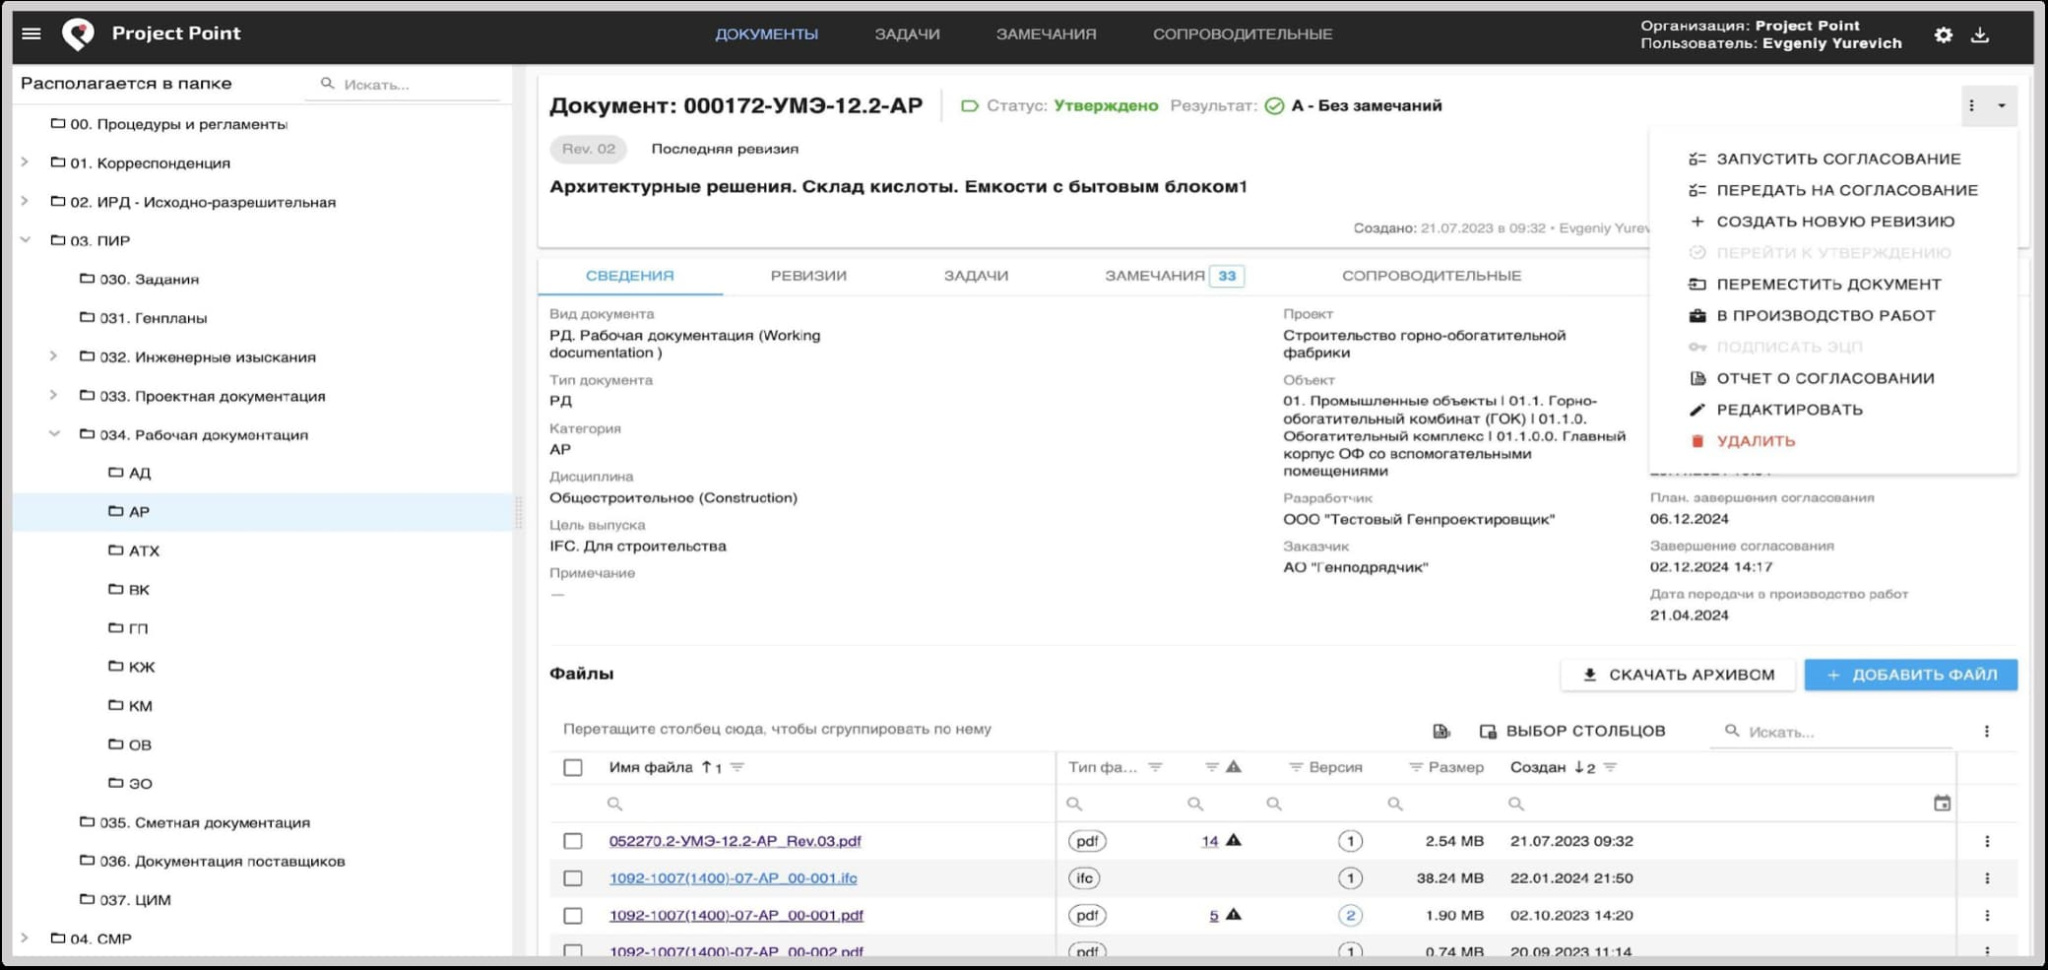Switch to document ЗАМЕЧАНИЯ 33 tab
Image resolution: width=2048 pixels, height=970 pixels.
[1174, 276]
